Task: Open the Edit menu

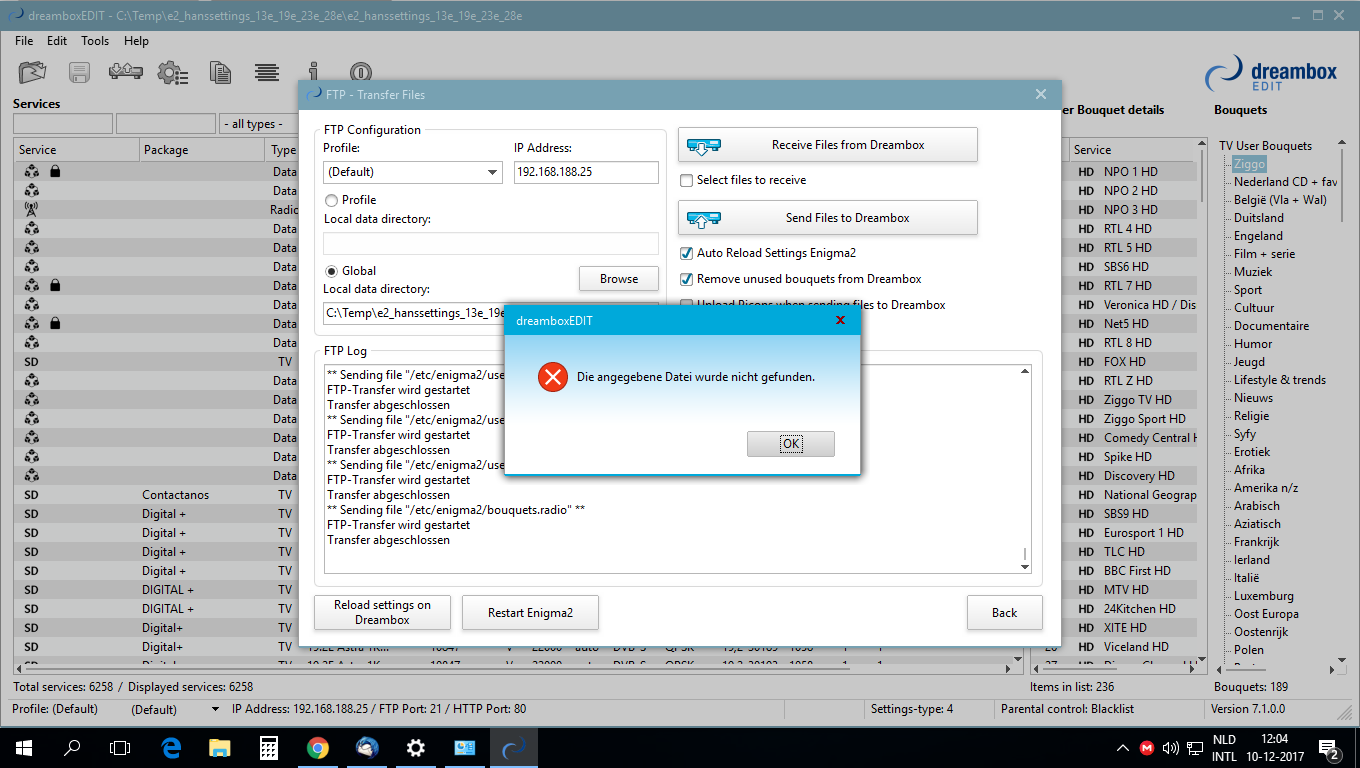Action: (57, 41)
